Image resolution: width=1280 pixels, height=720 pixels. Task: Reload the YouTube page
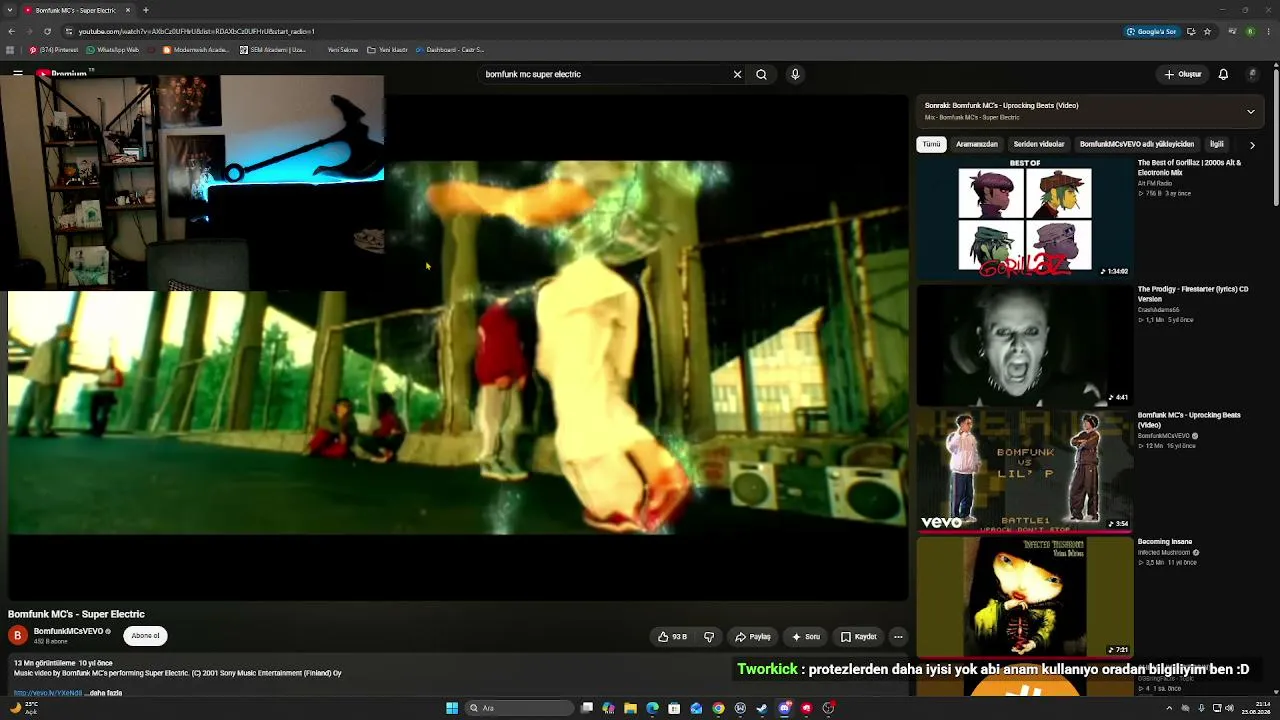pos(49,31)
